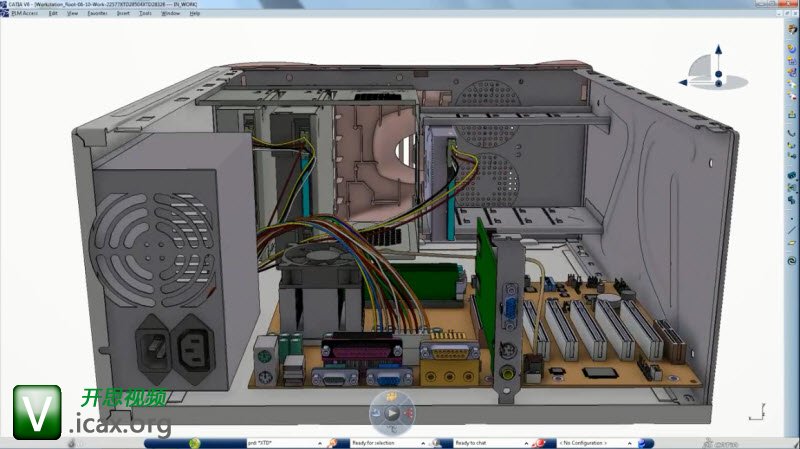Open the Help menu
The height and width of the screenshot is (449, 800).
click(x=195, y=13)
